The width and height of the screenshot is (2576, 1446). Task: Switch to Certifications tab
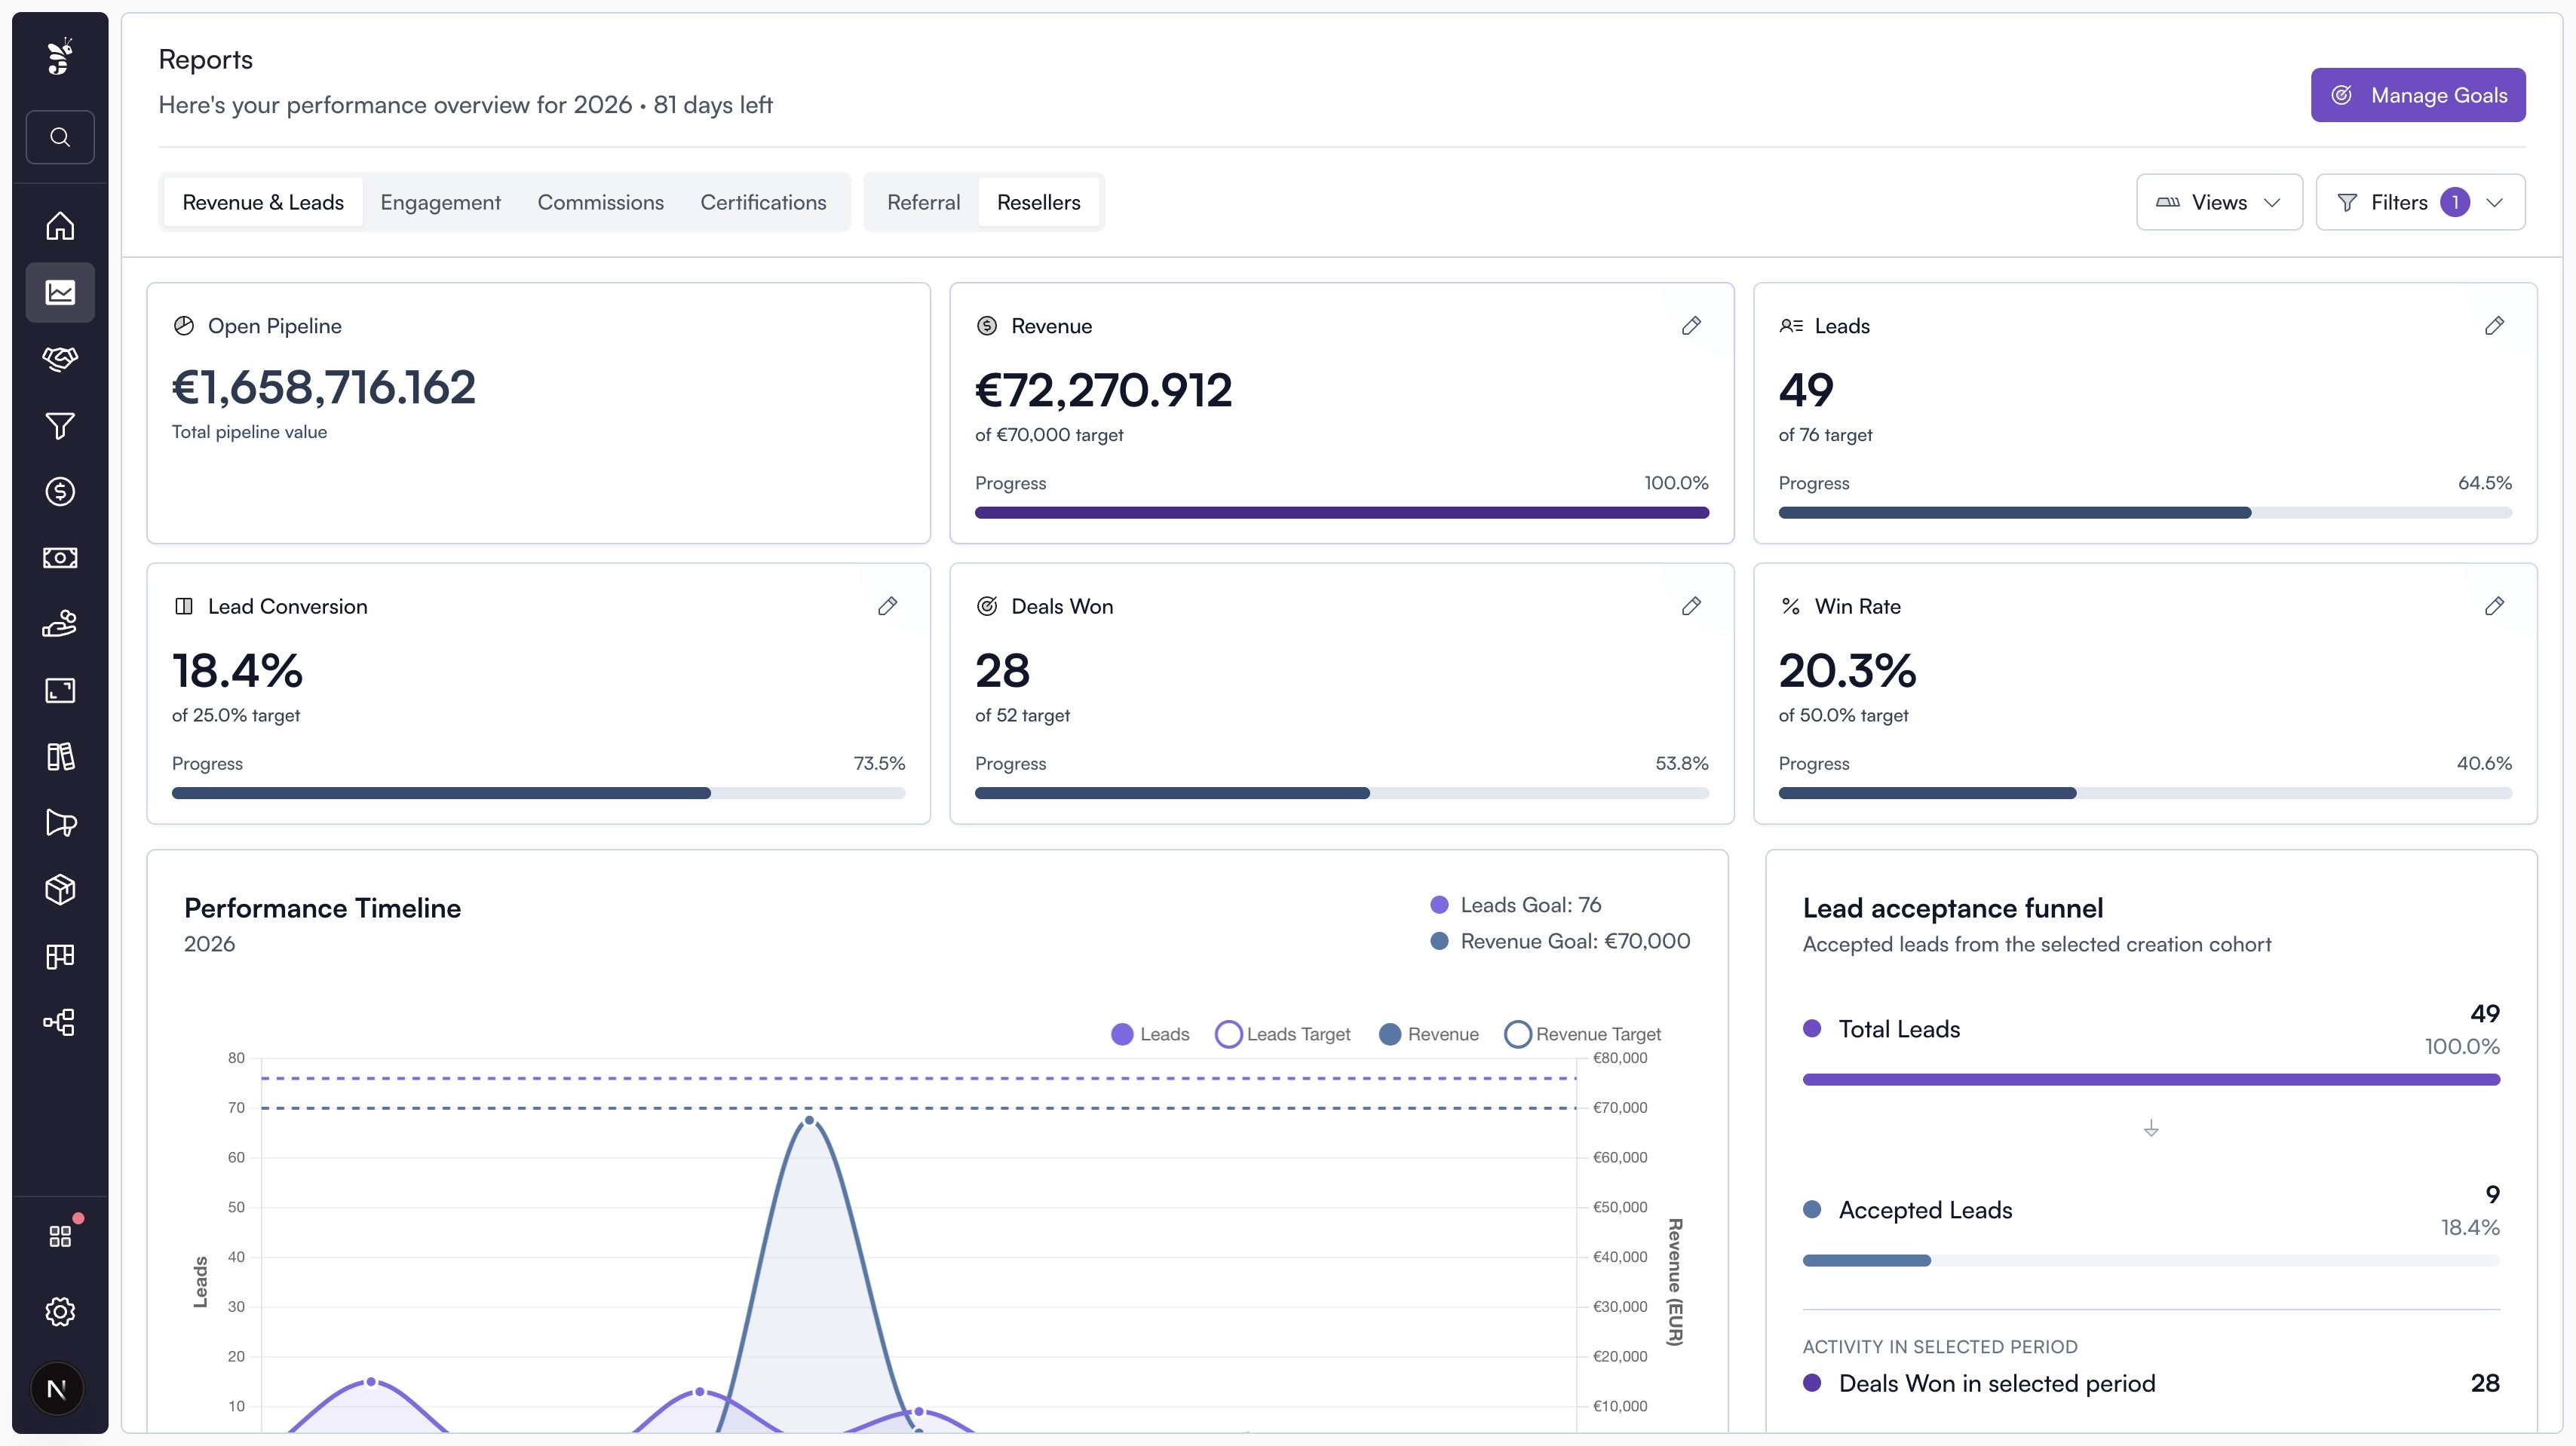pyautogui.click(x=763, y=202)
